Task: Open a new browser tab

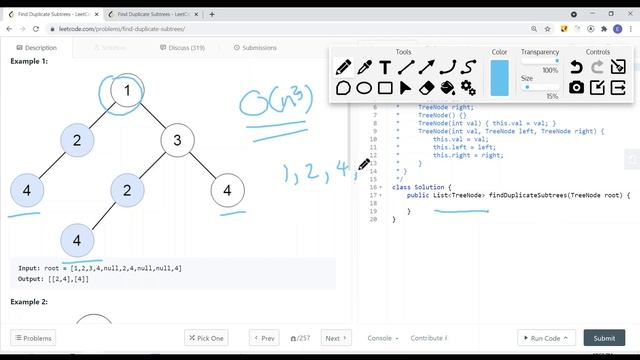Action: (x=212, y=14)
